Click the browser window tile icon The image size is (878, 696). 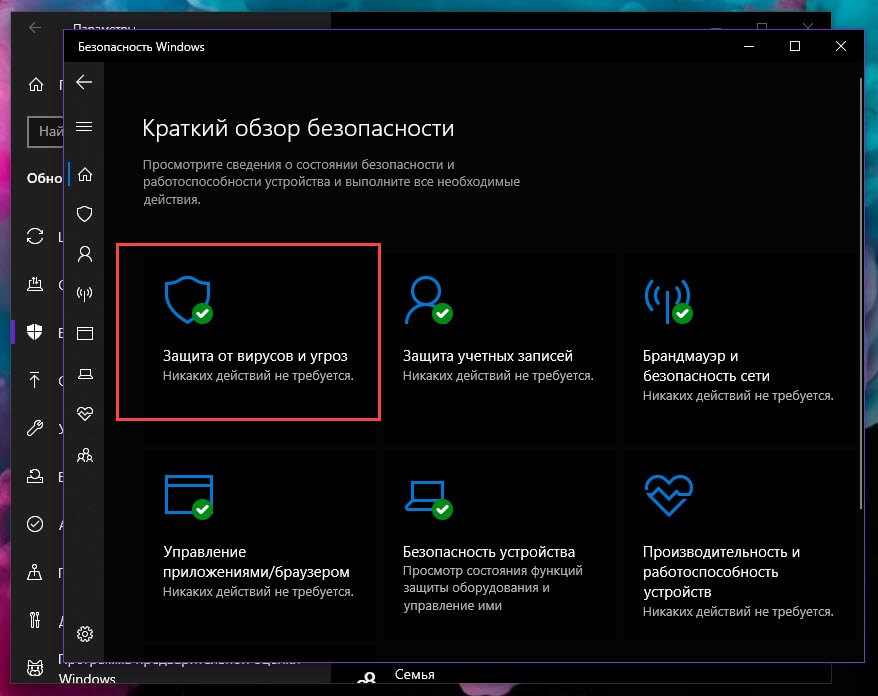click(189, 496)
